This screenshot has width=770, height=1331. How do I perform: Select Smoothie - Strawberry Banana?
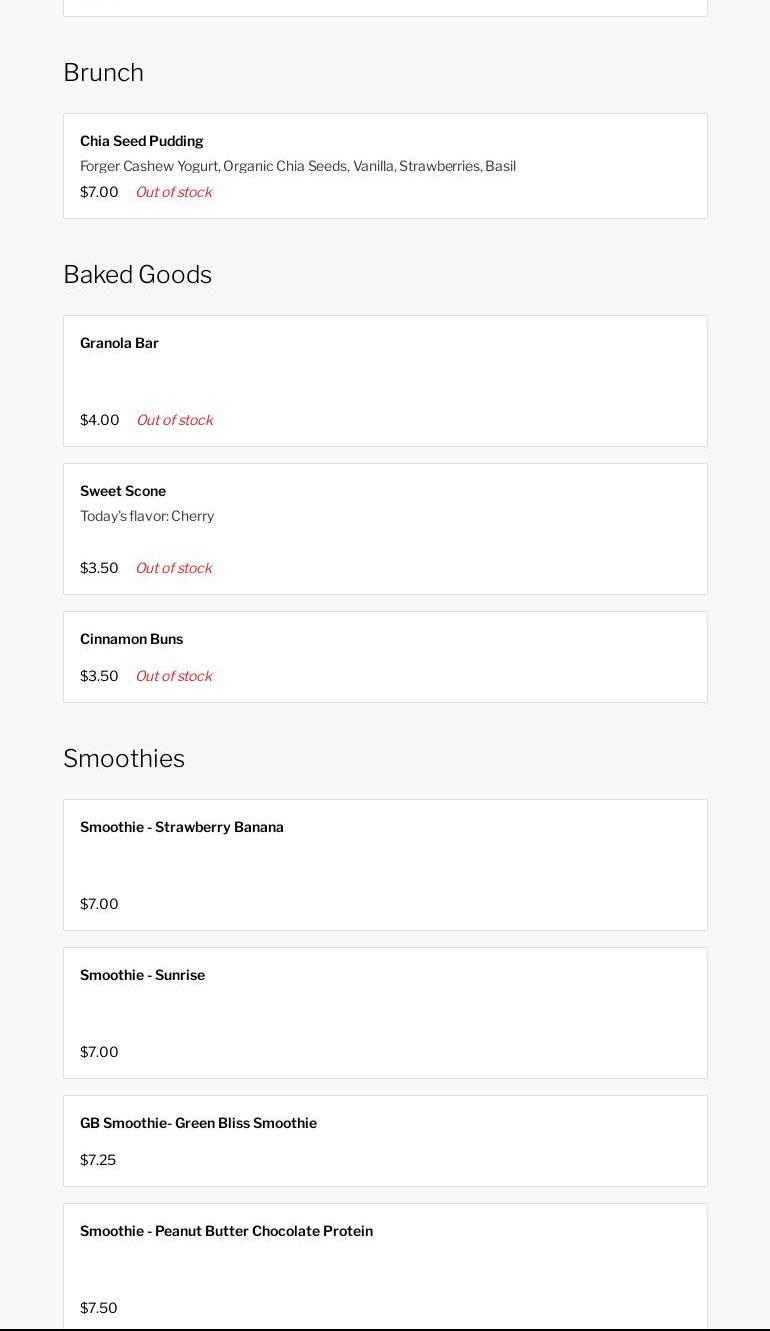click(x=182, y=827)
